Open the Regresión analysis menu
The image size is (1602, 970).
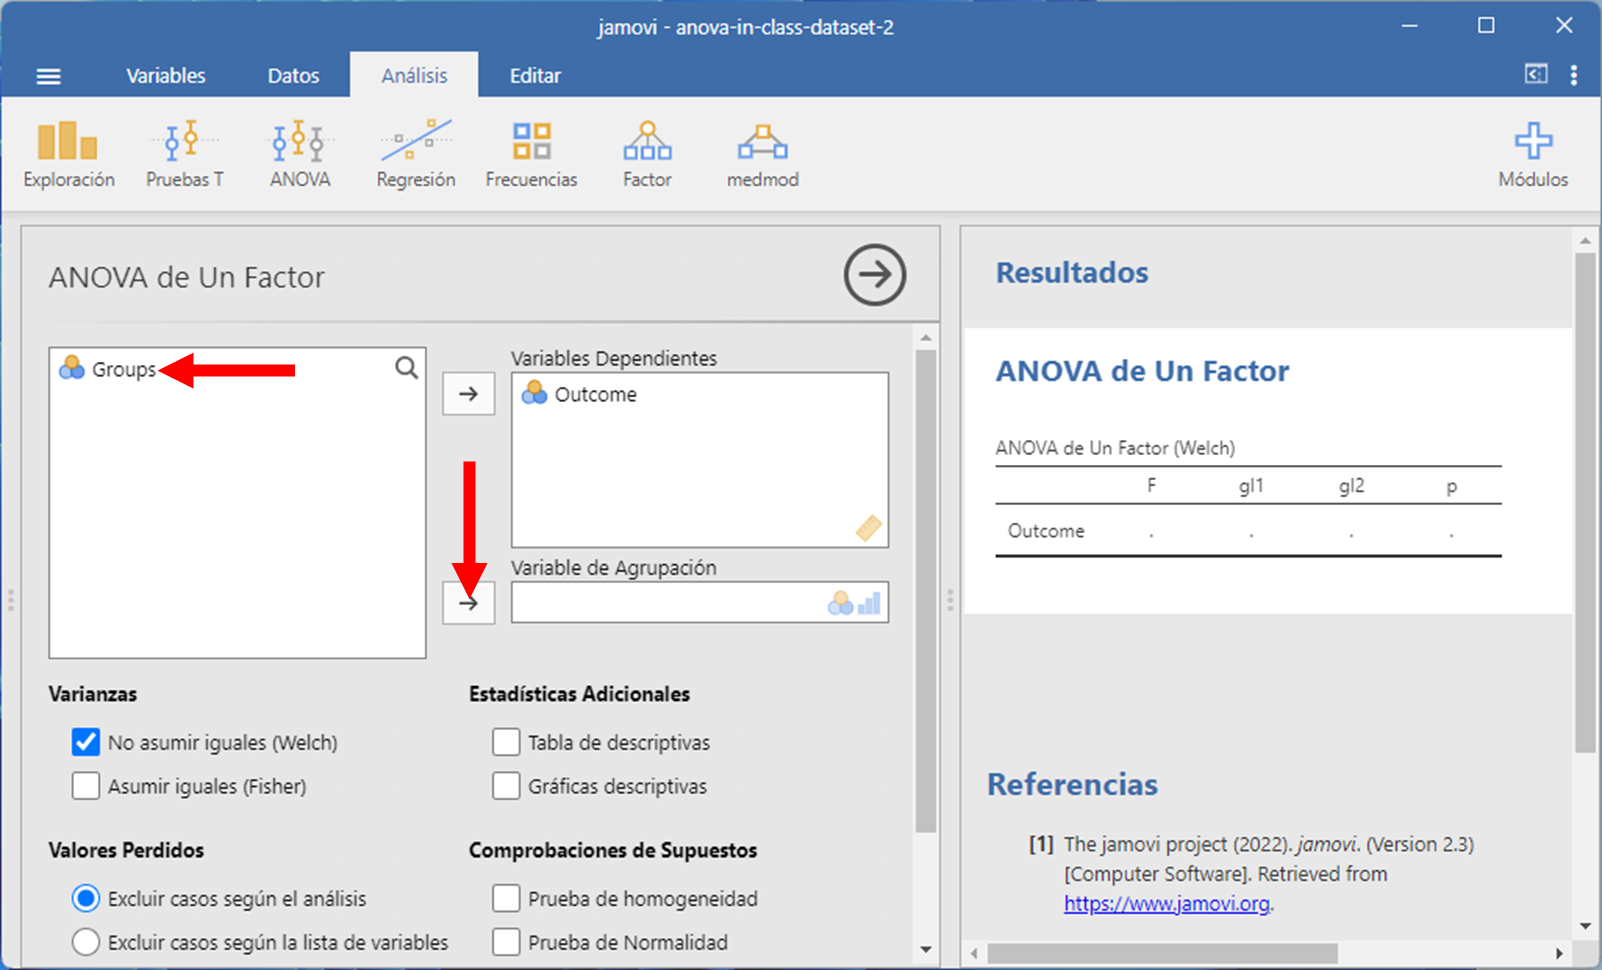coord(416,153)
